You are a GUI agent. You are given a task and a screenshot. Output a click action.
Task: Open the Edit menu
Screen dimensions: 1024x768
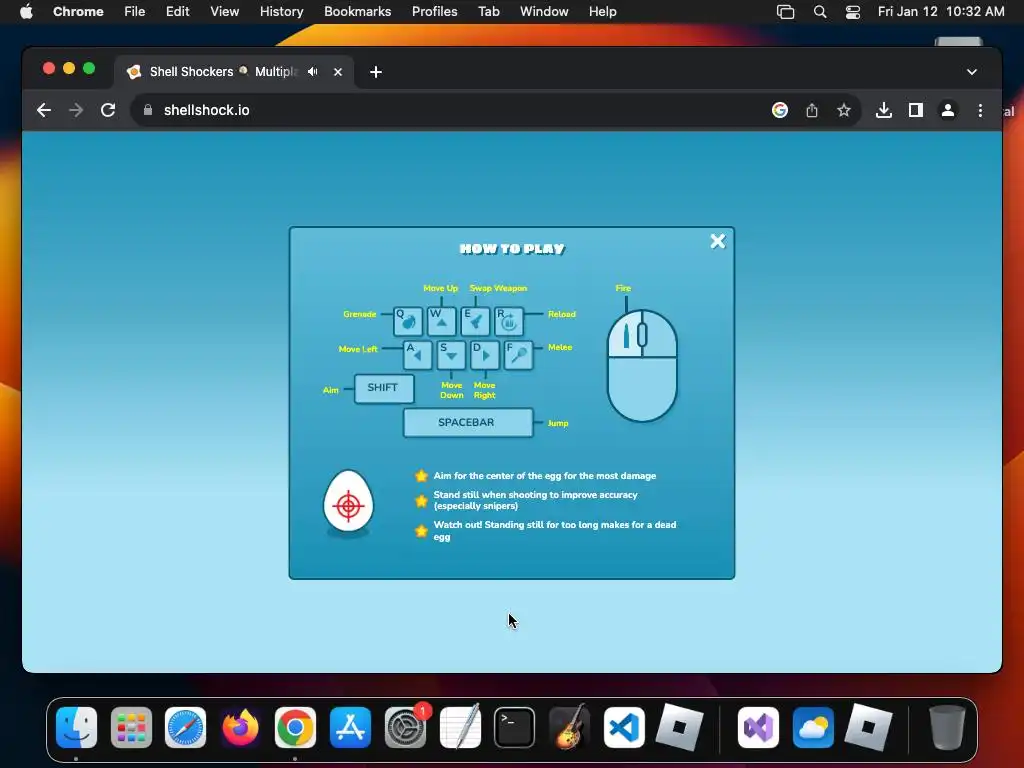click(177, 12)
